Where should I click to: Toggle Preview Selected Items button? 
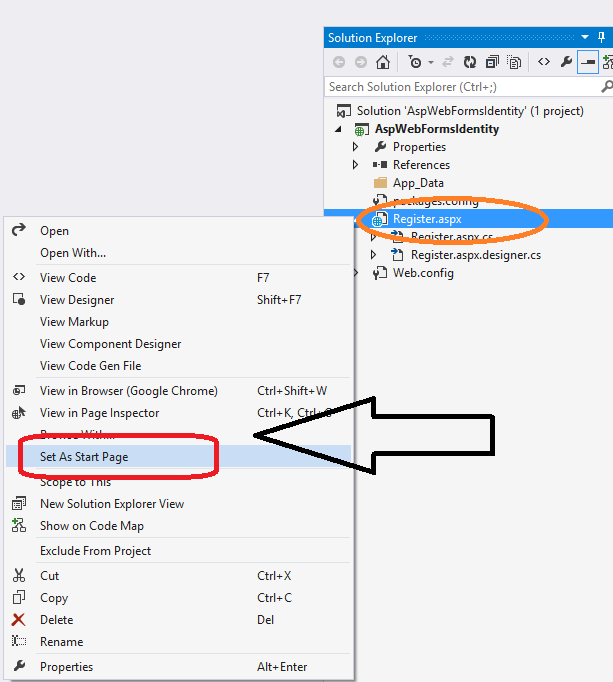pos(588,62)
